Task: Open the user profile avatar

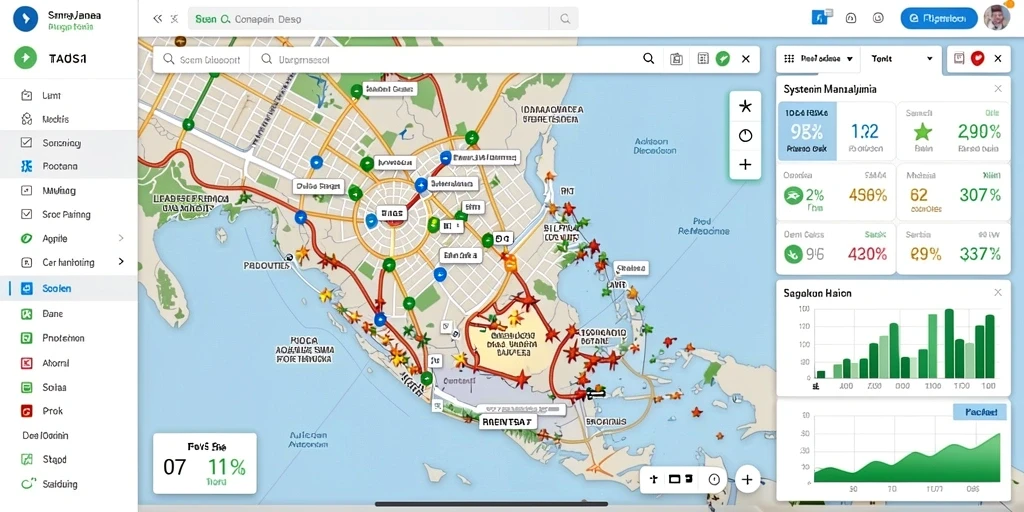Action: 997,18
